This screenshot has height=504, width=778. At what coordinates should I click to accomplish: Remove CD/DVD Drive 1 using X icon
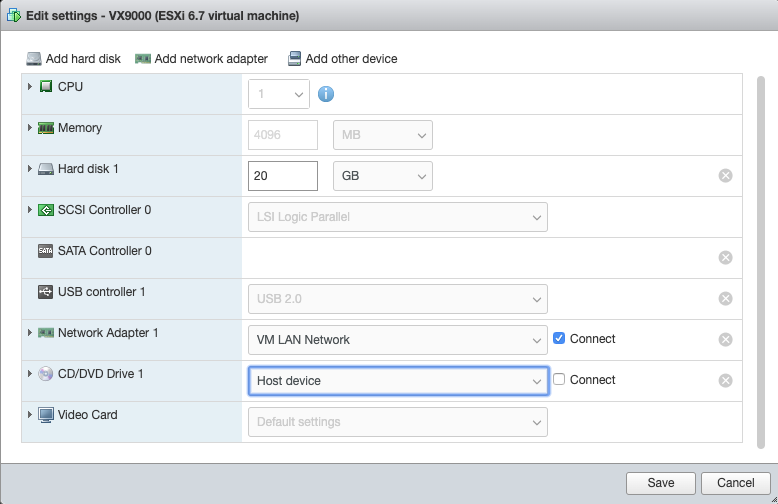pos(726,380)
